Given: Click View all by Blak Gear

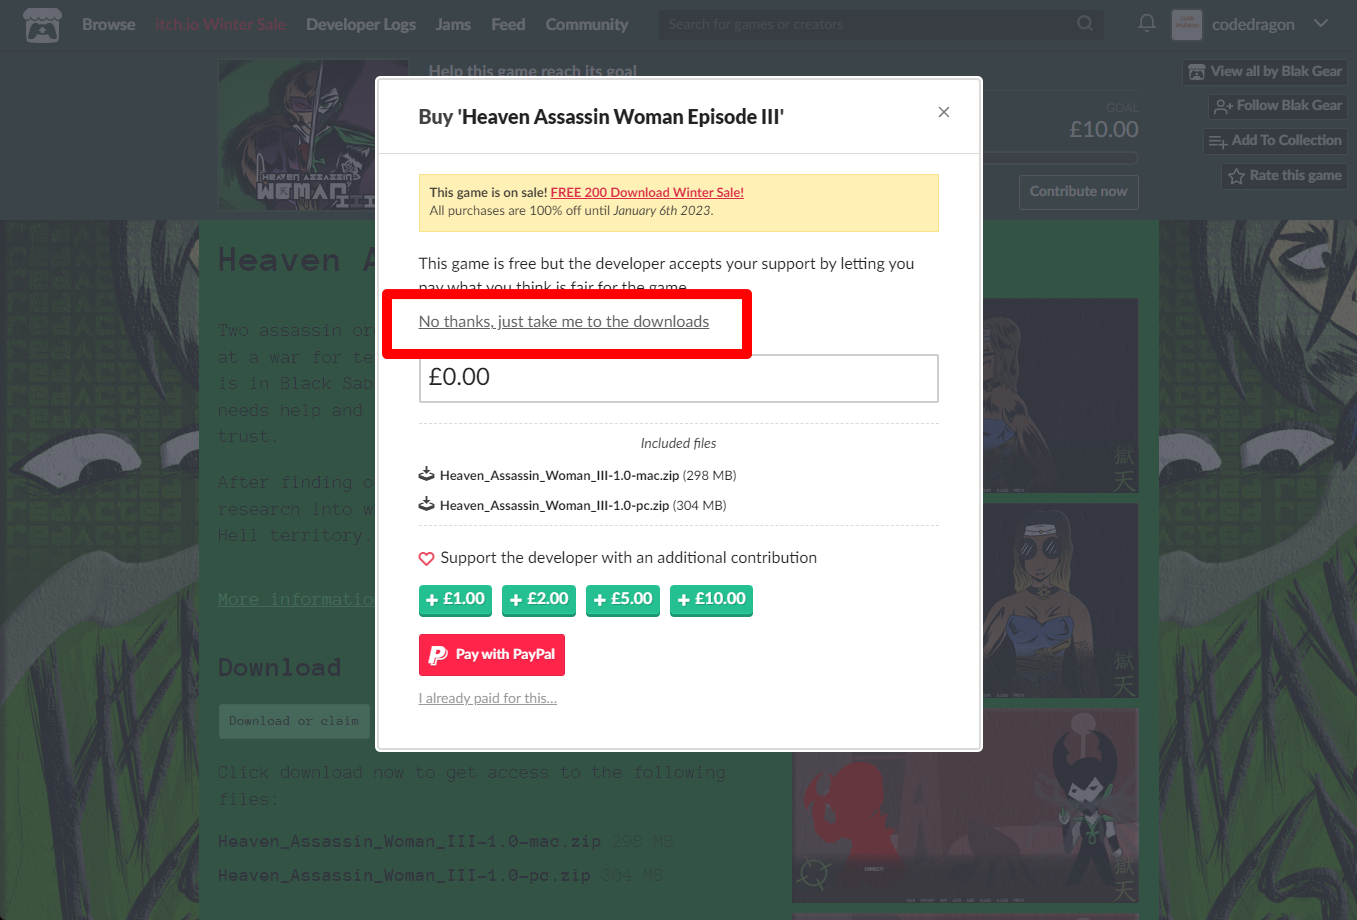Looking at the screenshot, I should click(x=1265, y=72).
